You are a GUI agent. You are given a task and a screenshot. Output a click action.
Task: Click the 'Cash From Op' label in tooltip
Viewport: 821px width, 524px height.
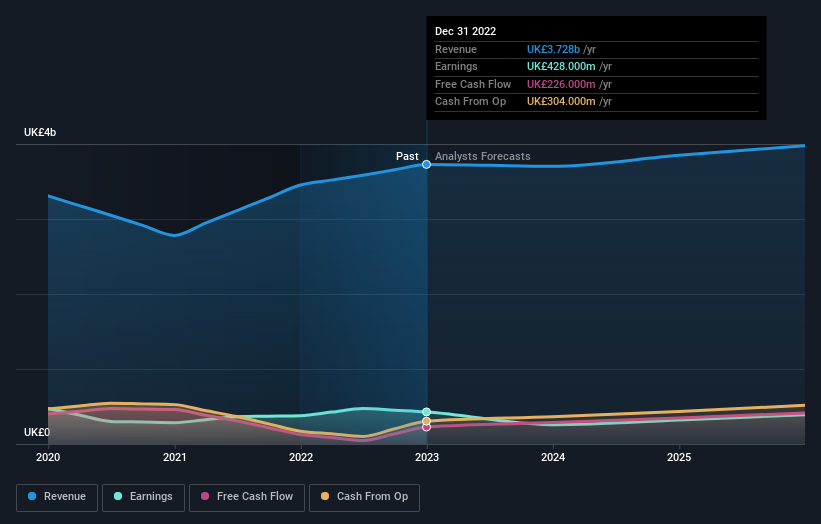[470, 102]
